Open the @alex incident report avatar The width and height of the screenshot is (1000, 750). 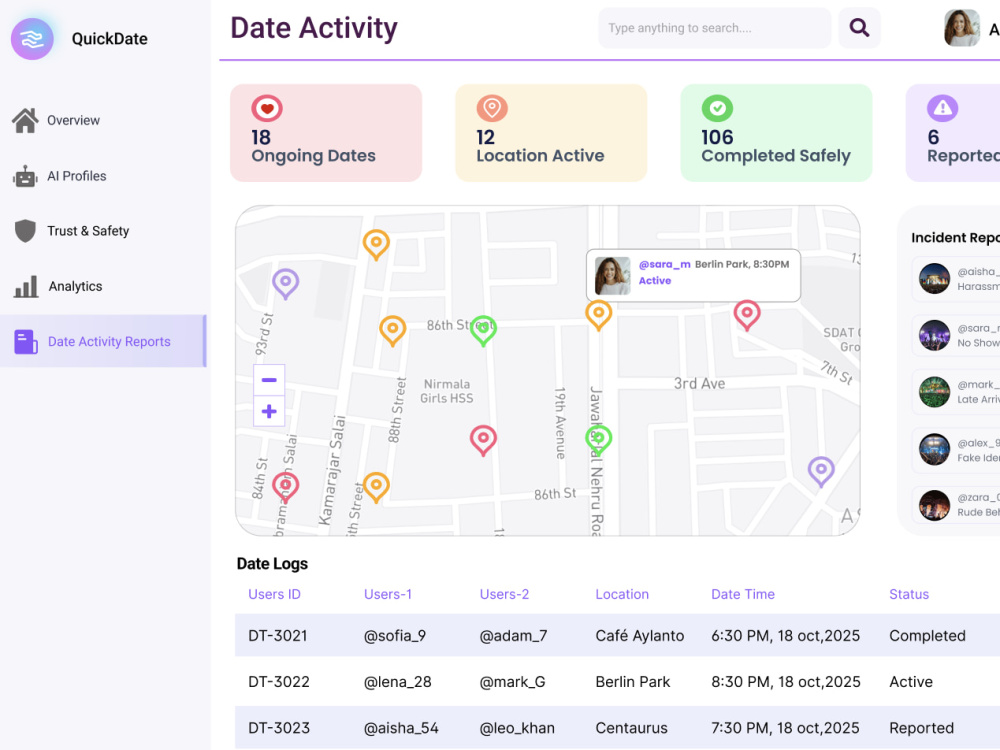(934, 450)
